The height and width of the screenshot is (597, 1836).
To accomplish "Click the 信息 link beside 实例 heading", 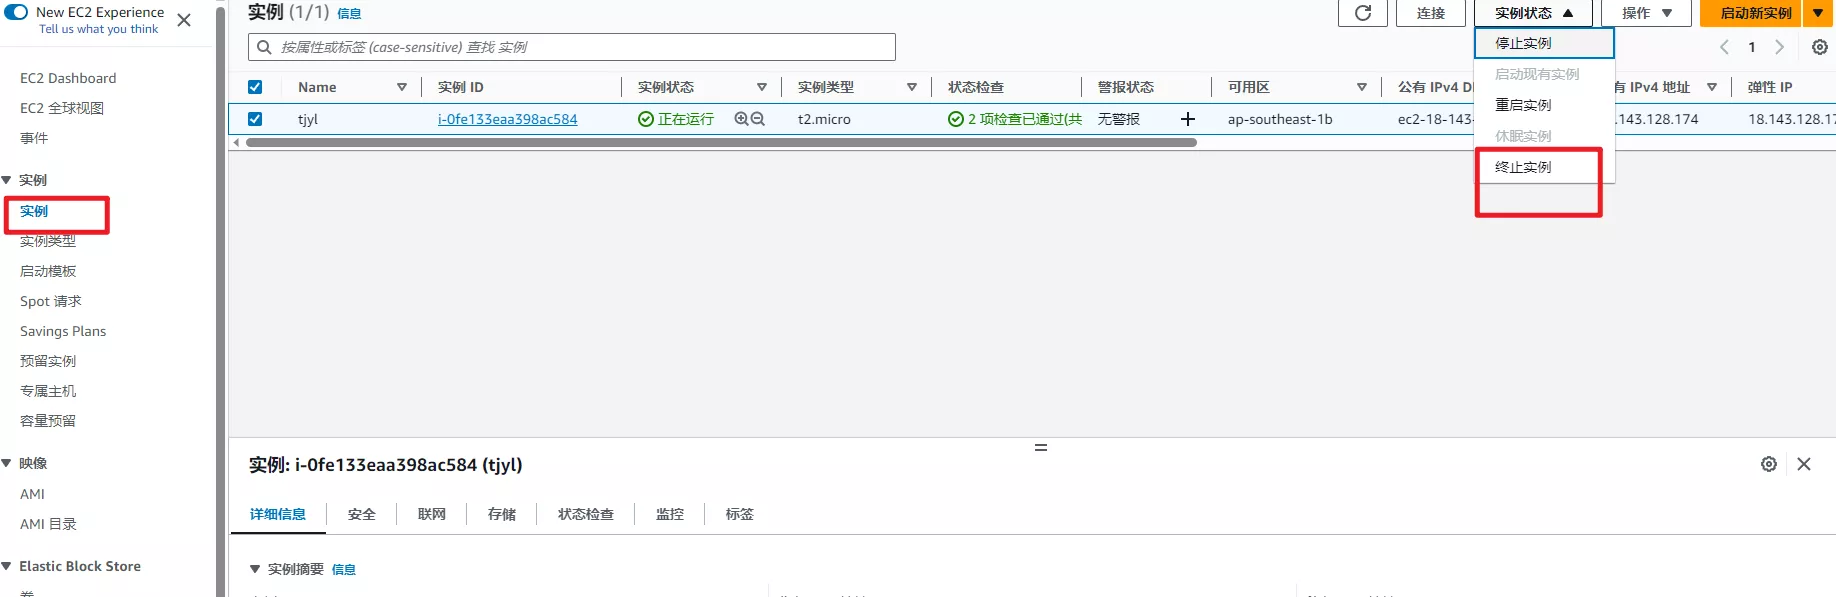I will click(x=349, y=14).
